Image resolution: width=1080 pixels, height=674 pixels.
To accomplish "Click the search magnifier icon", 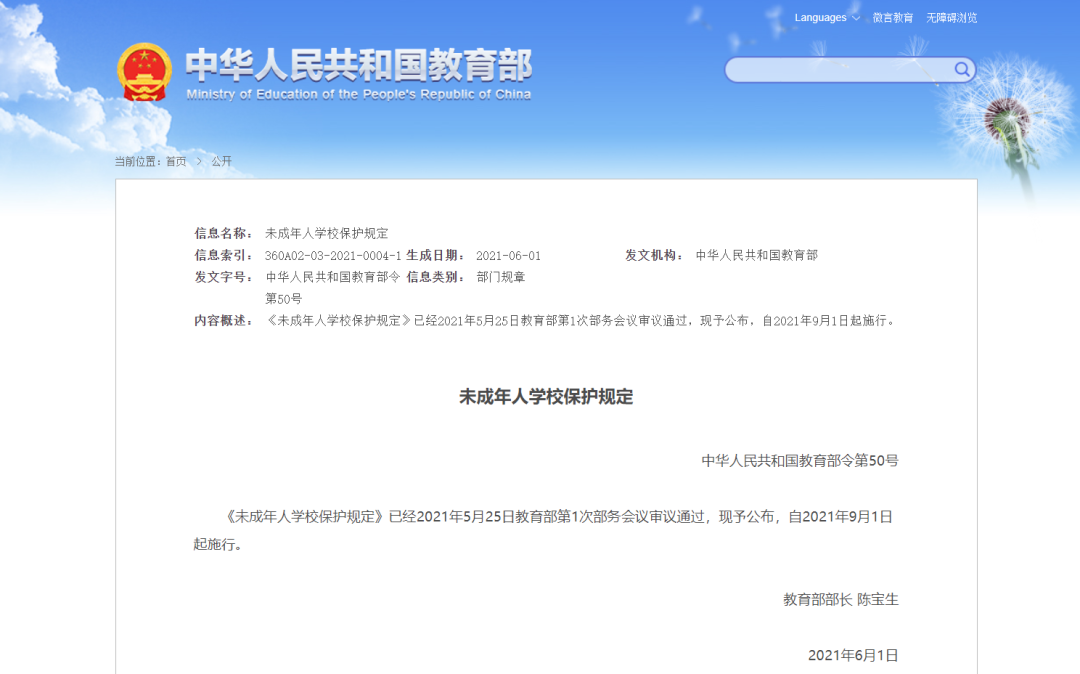I will (x=962, y=70).
